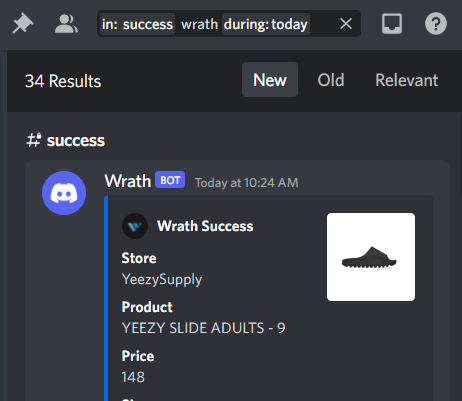Viewport: 462px width, 401px height.
Task: Open the Yeezy slide product thumbnail
Action: pyautogui.click(x=371, y=257)
